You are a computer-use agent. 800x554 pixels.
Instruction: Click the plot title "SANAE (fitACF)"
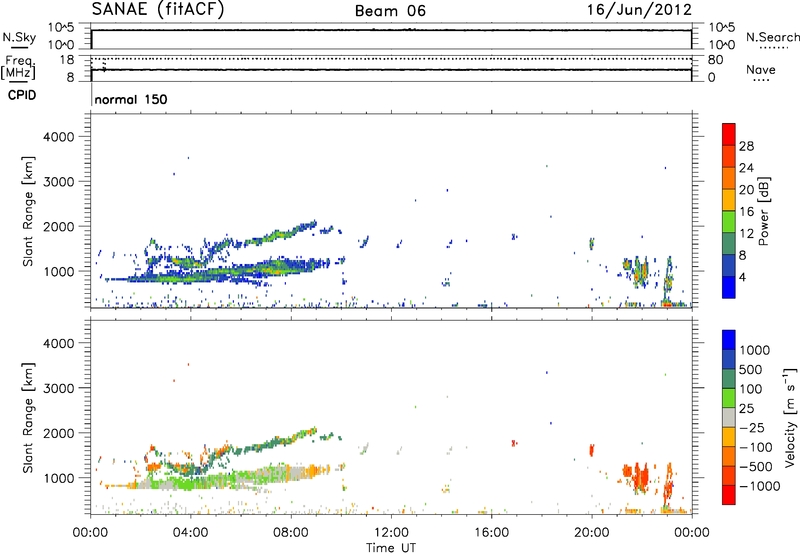click(x=158, y=10)
